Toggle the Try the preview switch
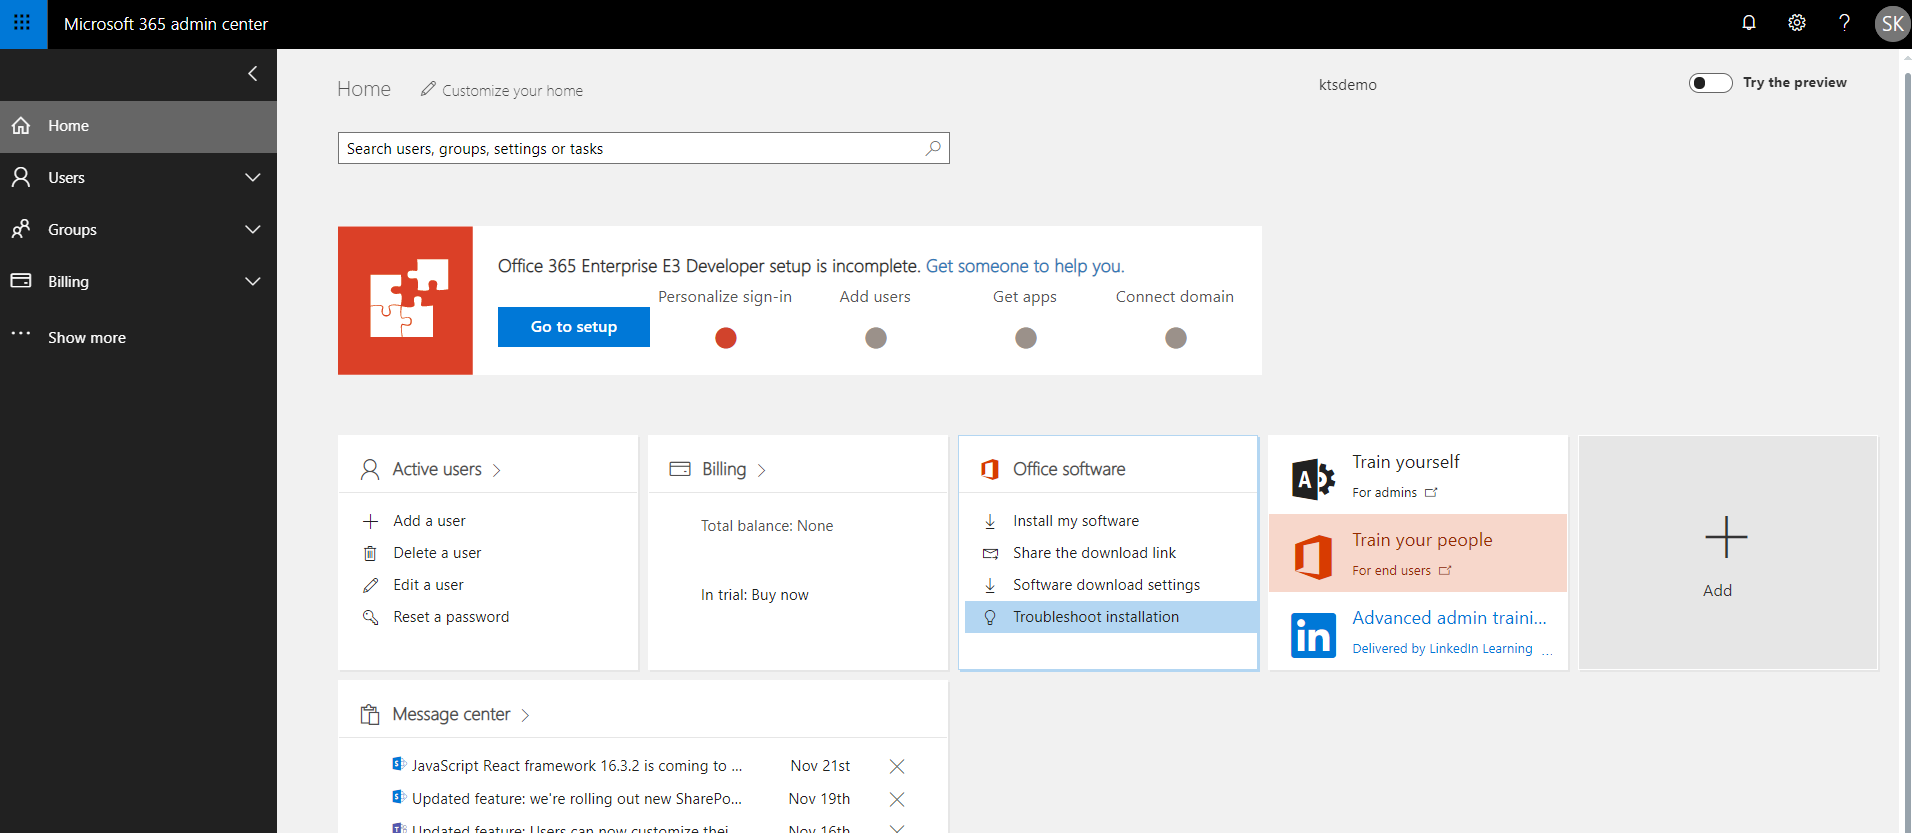 [1710, 83]
